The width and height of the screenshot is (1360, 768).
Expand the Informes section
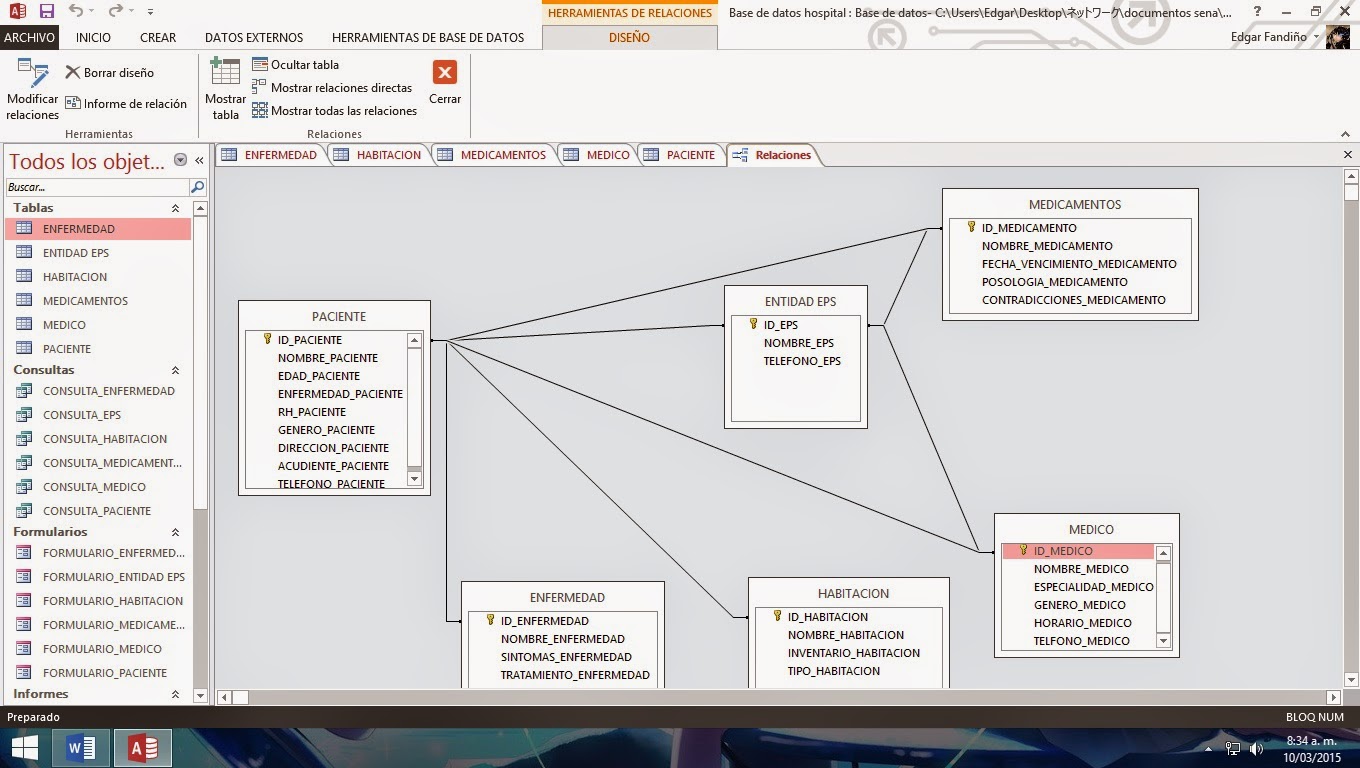pyautogui.click(x=175, y=693)
